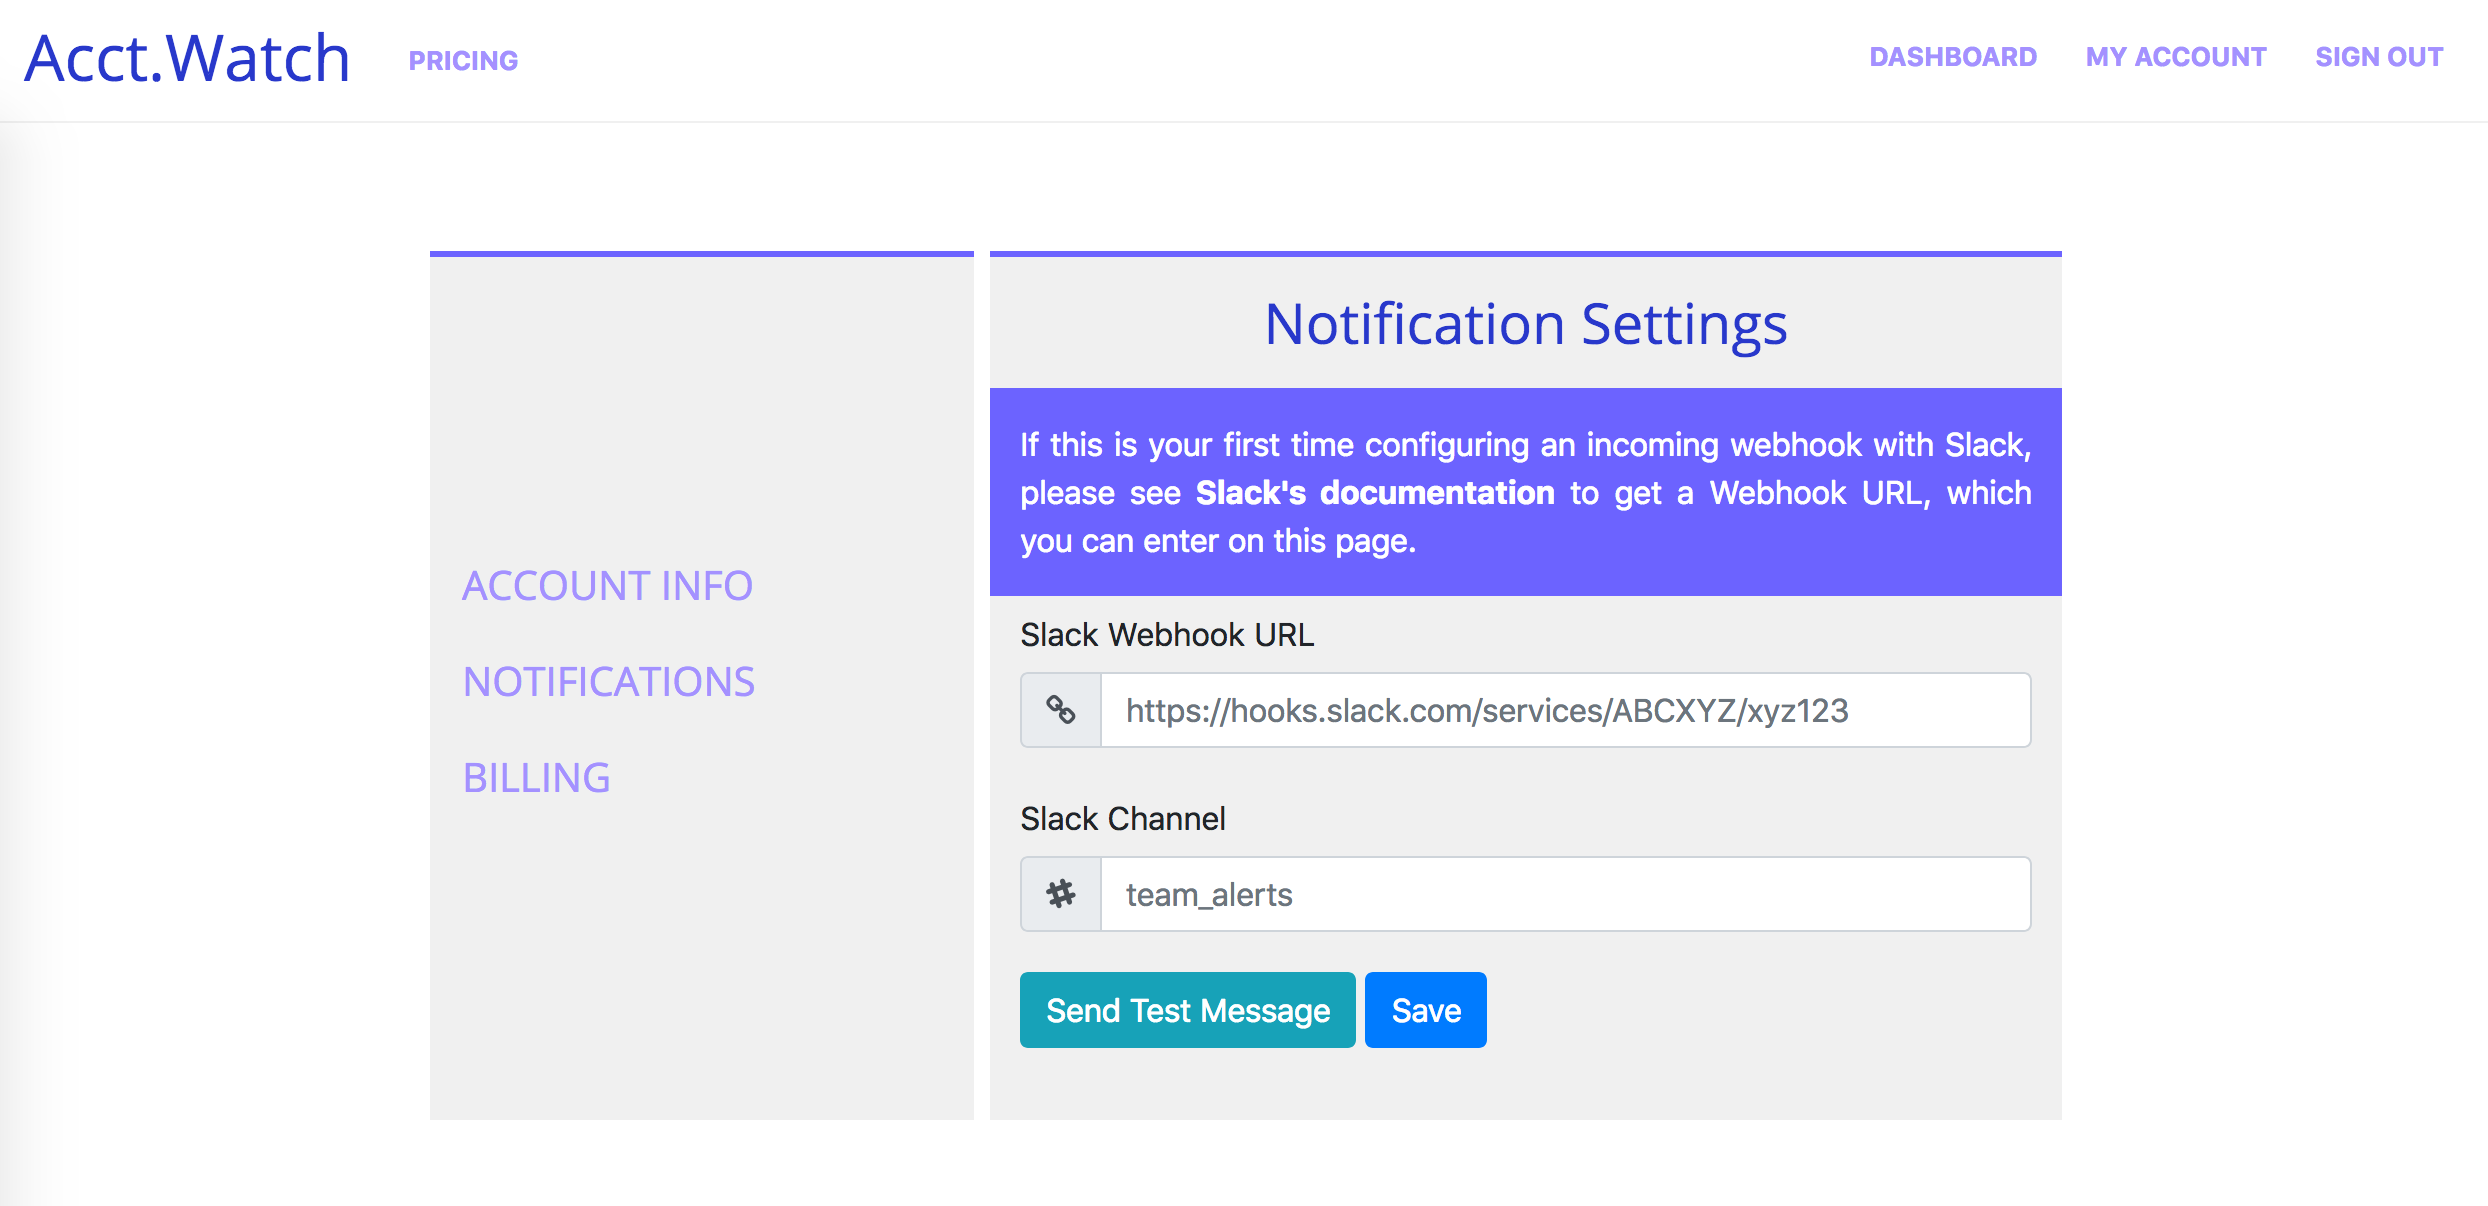Screen dimensions: 2488x1206
Task: Click the Slack Channel label
Action: coord(1122,819)
